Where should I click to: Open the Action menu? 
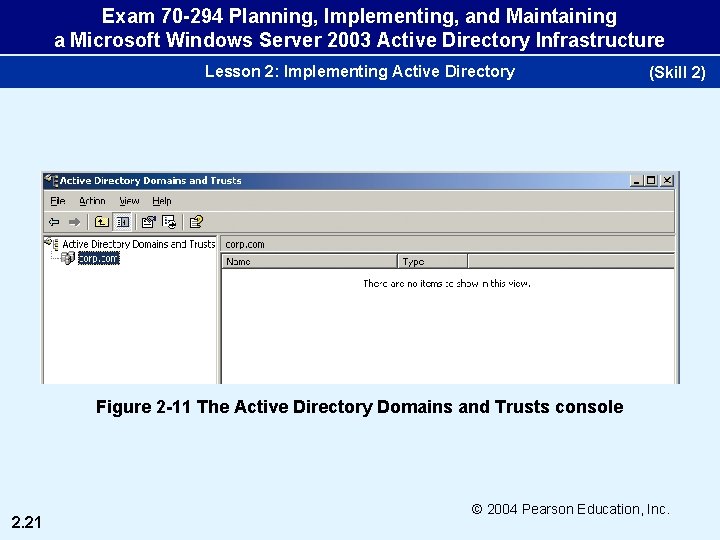[92, 201]
